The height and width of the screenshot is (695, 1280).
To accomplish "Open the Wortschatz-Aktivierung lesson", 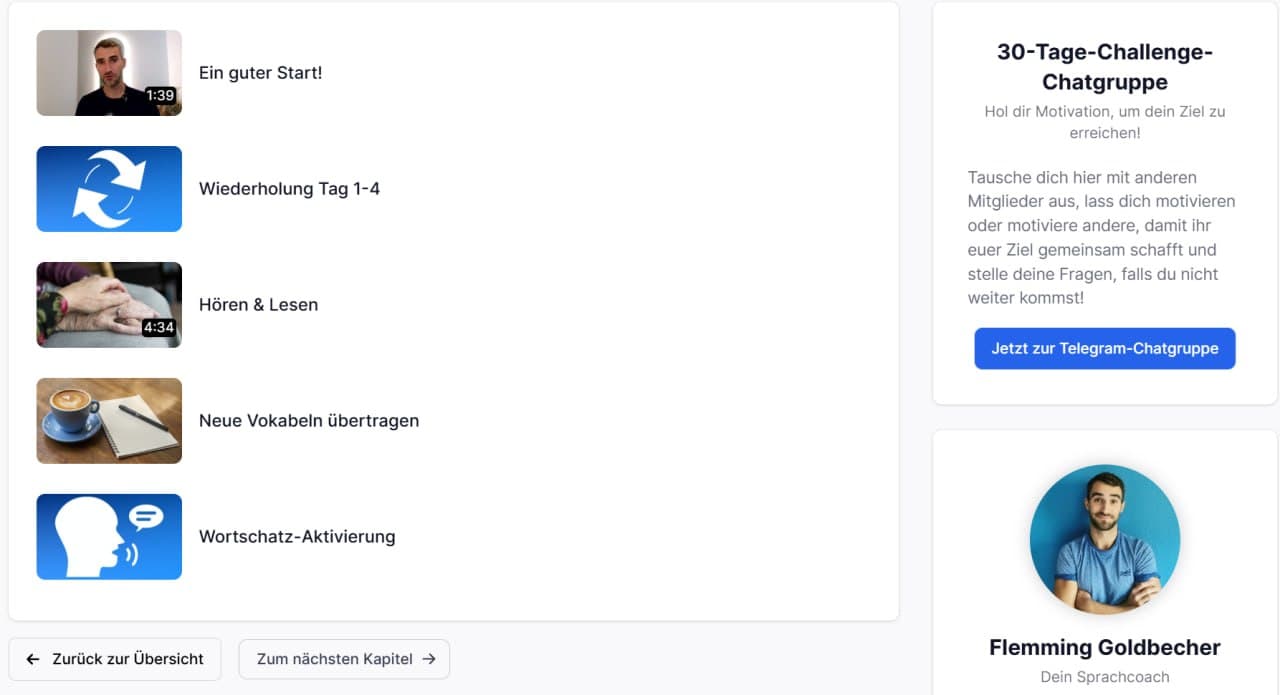I will (297, 537).
